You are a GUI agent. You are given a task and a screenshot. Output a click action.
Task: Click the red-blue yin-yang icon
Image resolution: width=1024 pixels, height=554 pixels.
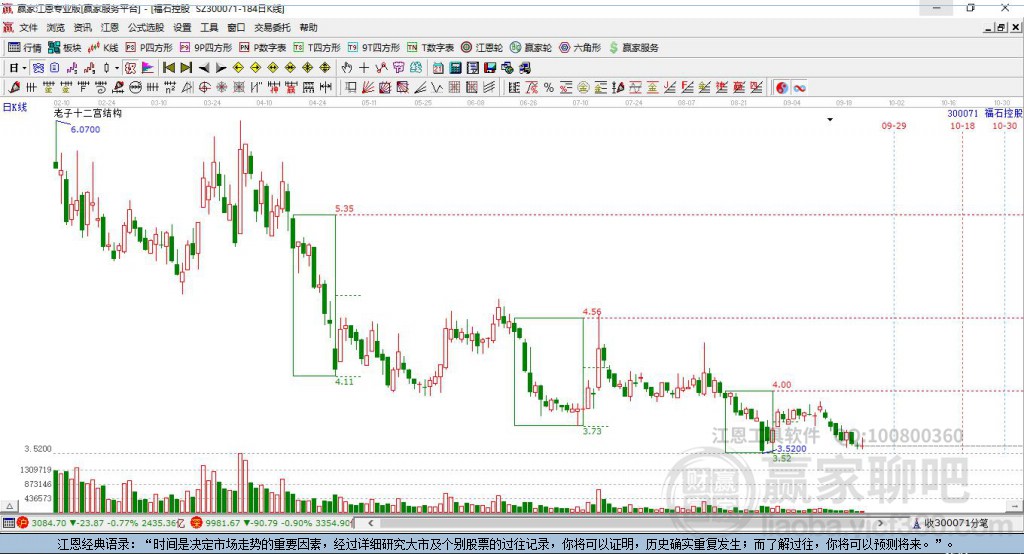782,88
